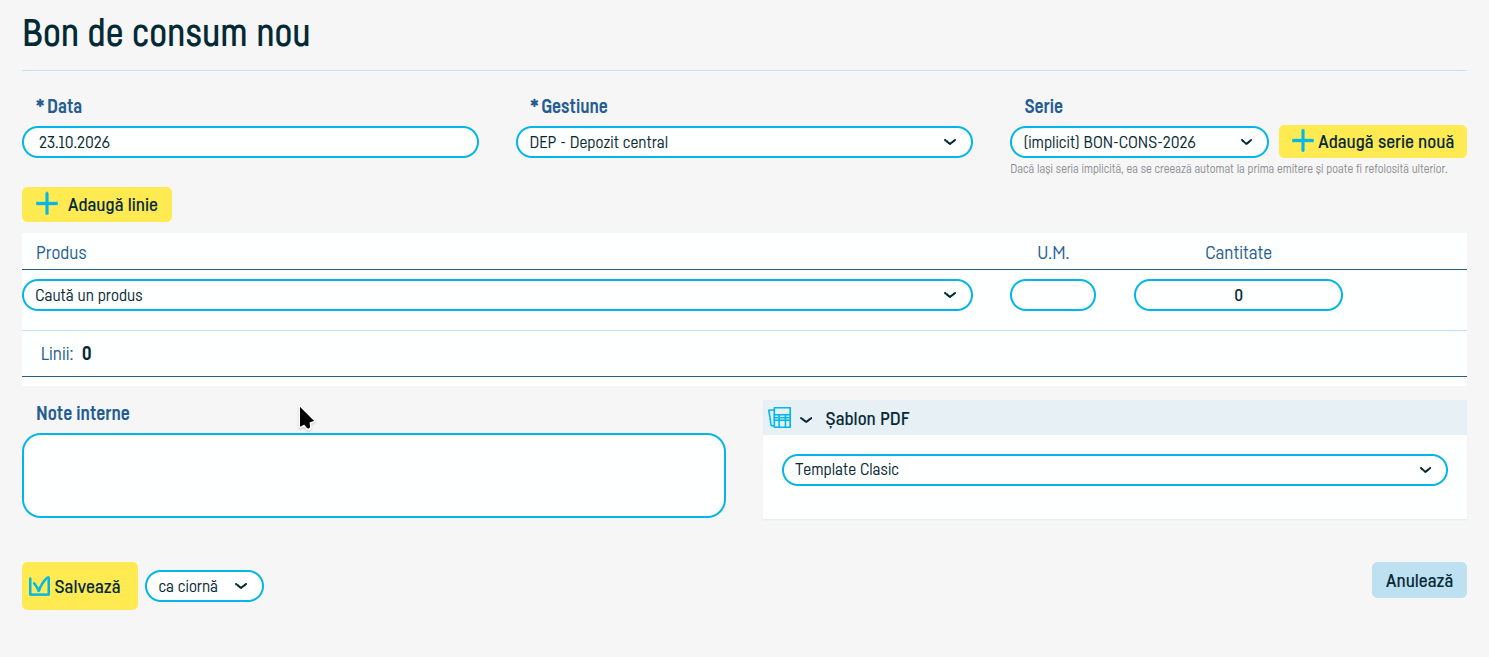
Task: Click the Data field showing 23.10.2026
Action: tap(250, 143)
